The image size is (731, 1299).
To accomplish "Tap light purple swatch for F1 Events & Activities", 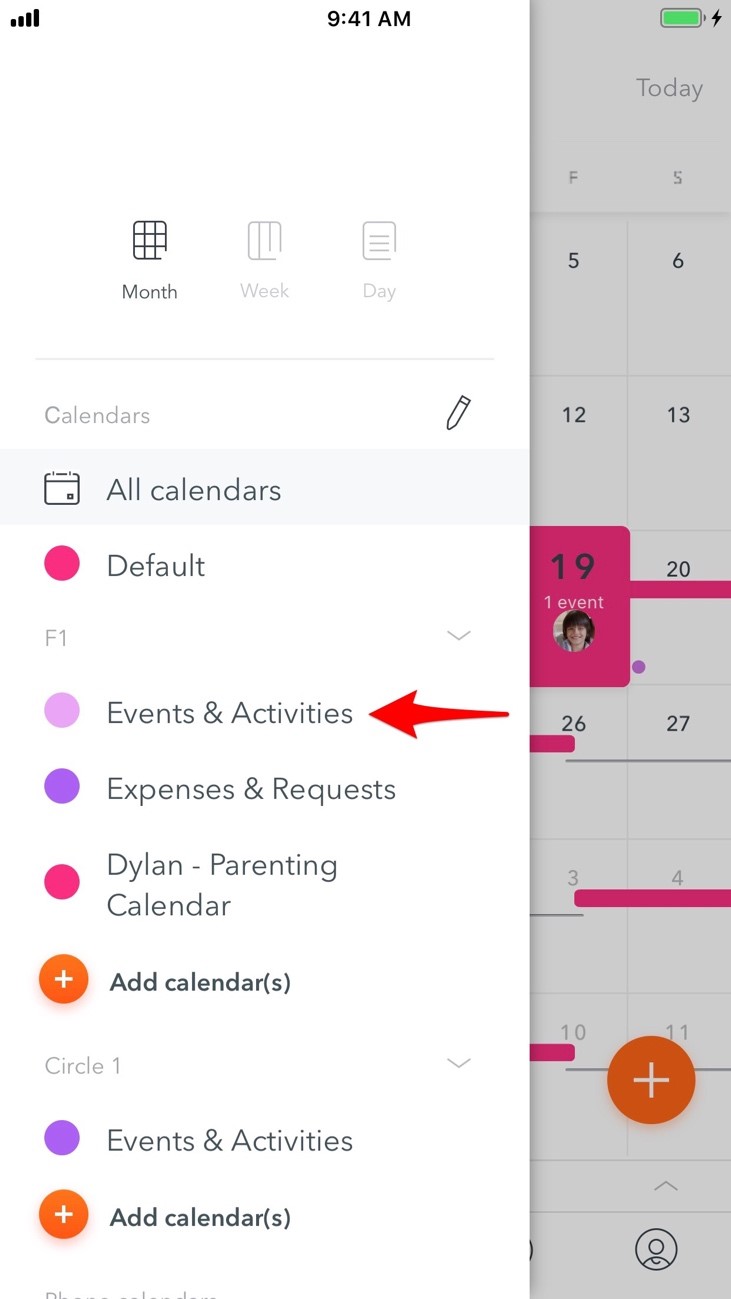I will [x=62, y=711].
